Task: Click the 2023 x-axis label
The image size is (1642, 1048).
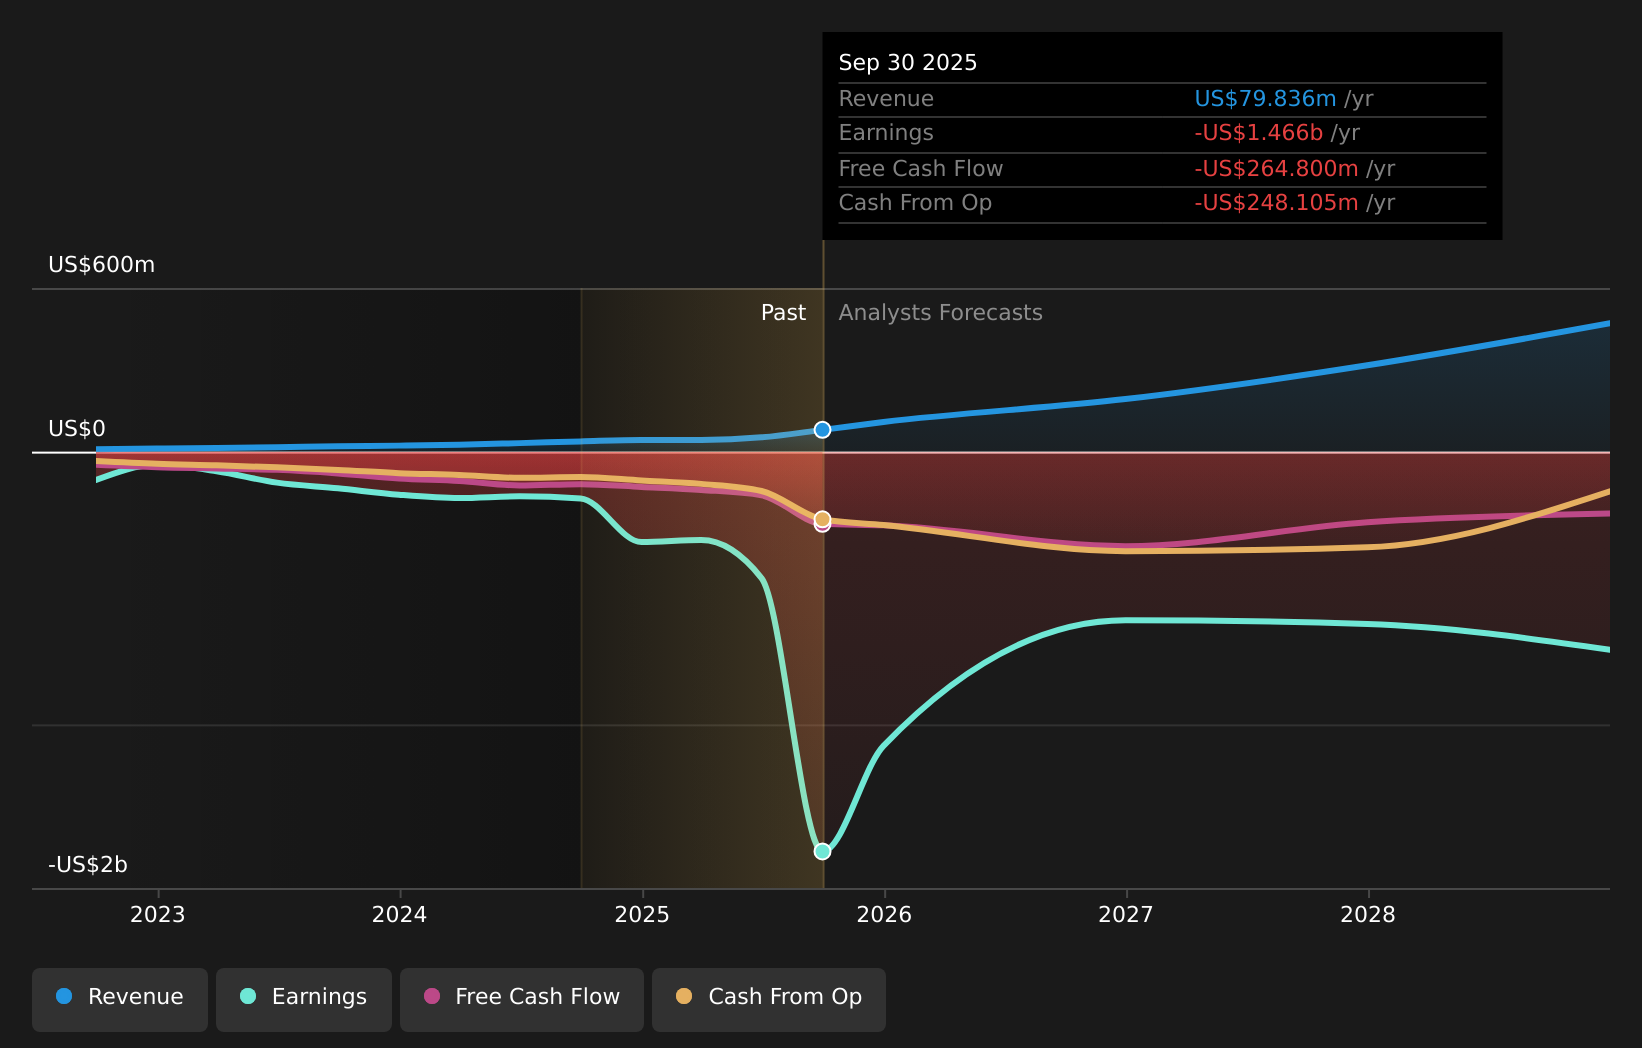Action: pyautogui.click(x=158, y=914)
